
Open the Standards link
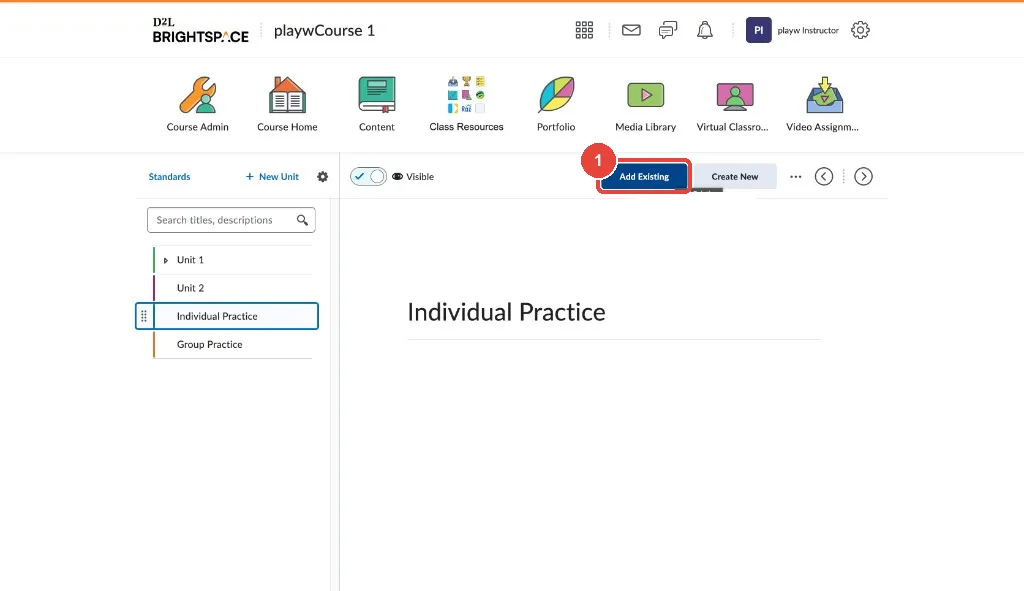[x=169, y=176]
